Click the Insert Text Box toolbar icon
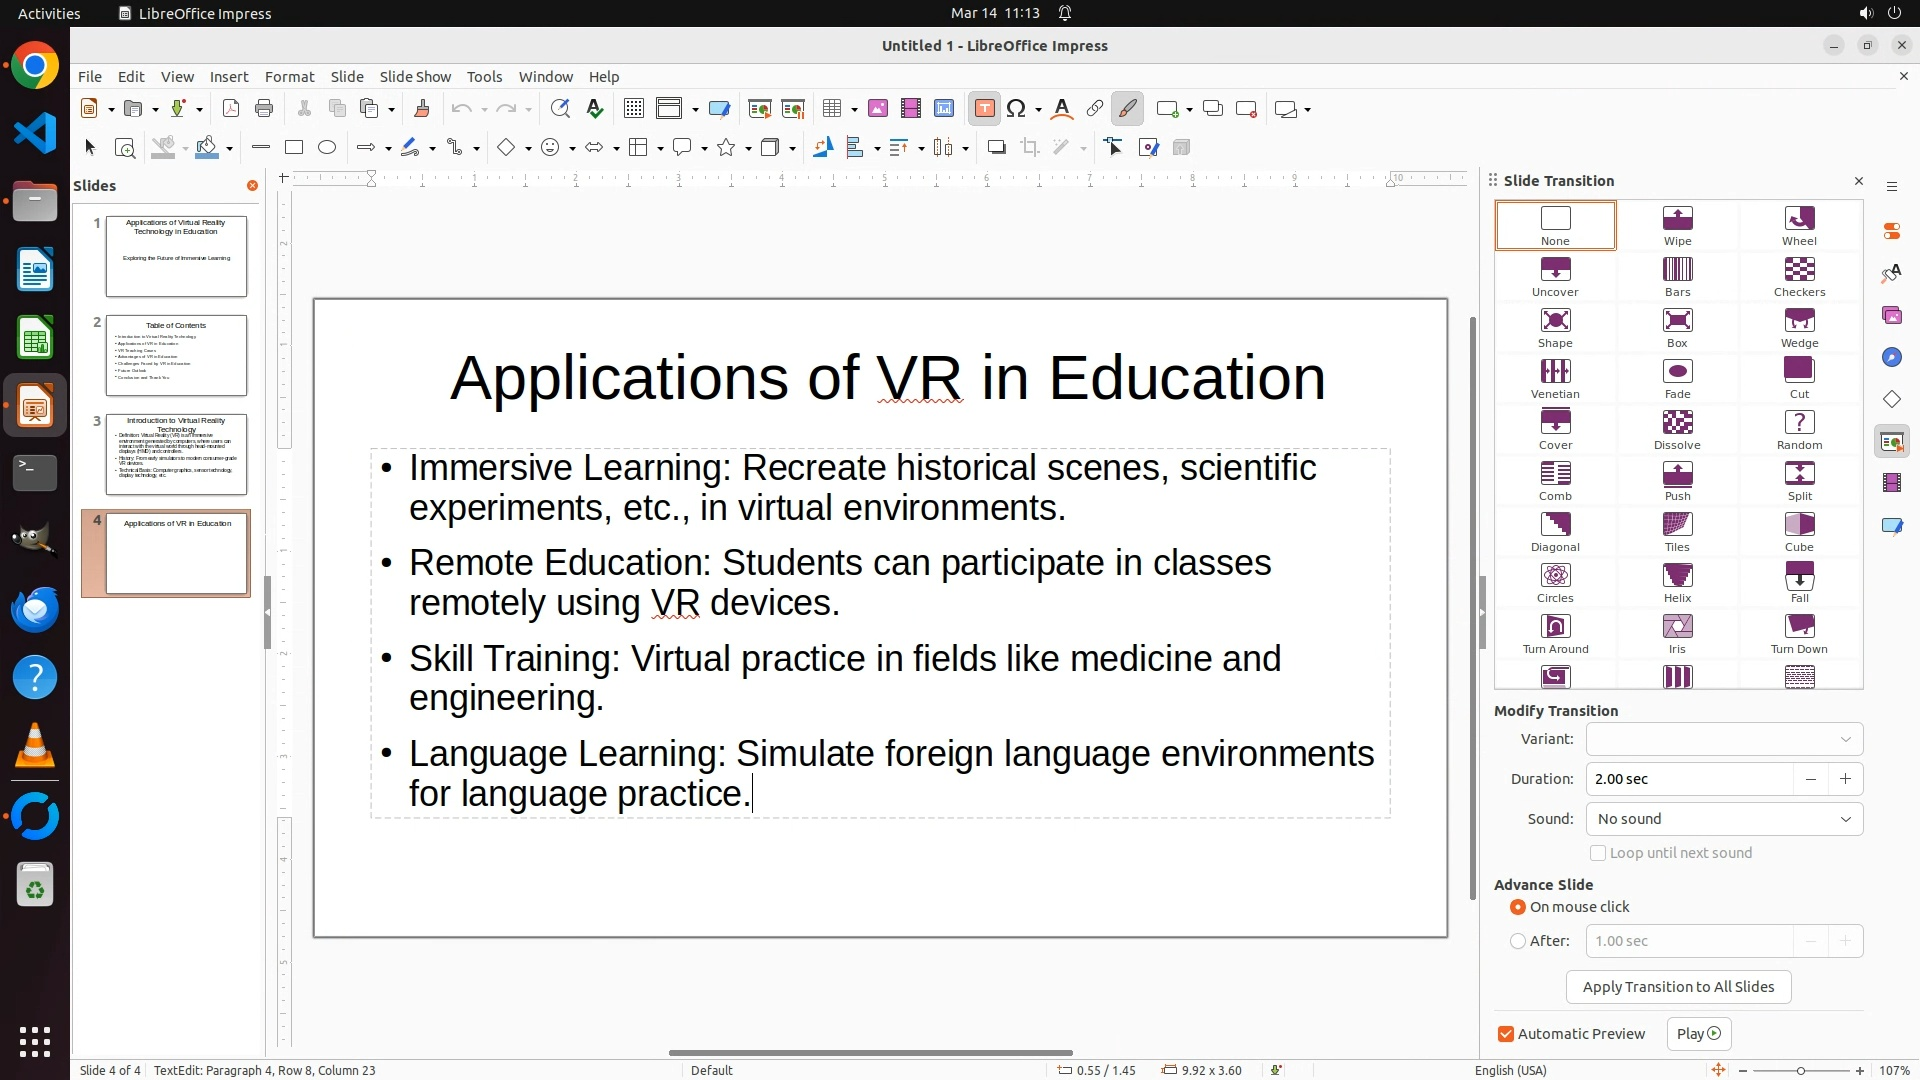Screen dimensions: 1920x1080 point(984,109)
